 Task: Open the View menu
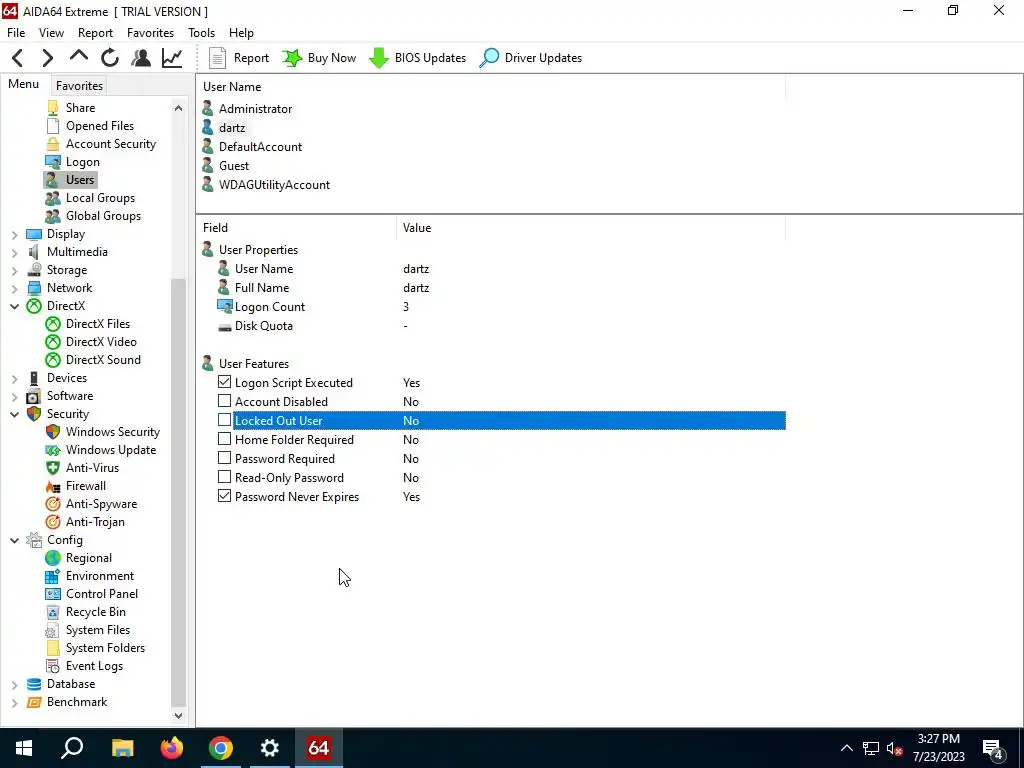tap(52, 33)
